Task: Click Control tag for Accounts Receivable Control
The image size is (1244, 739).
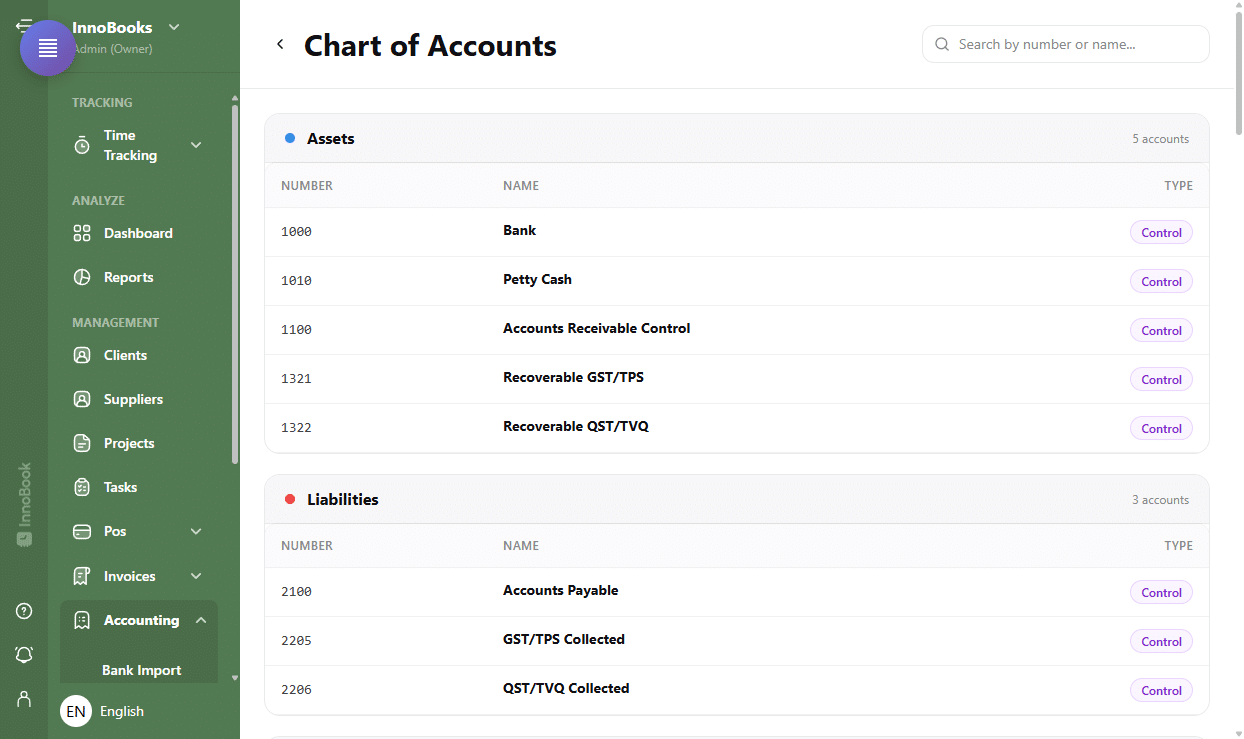Action: point(1161,330)
